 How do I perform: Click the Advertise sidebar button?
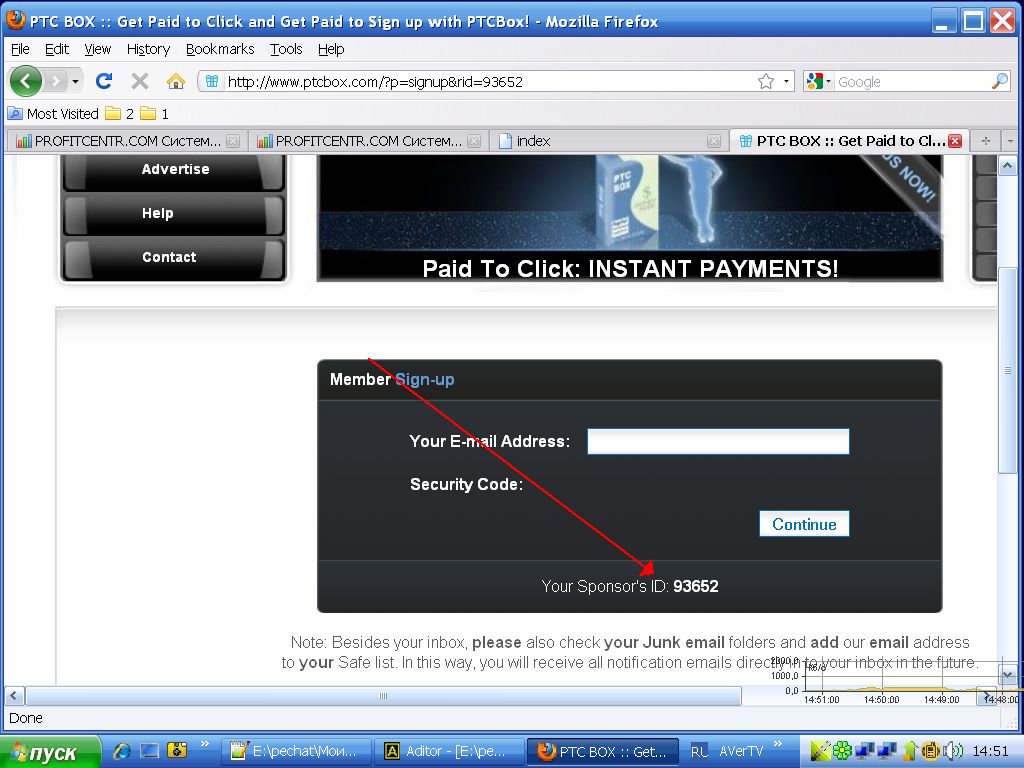[x=174, y=170]
